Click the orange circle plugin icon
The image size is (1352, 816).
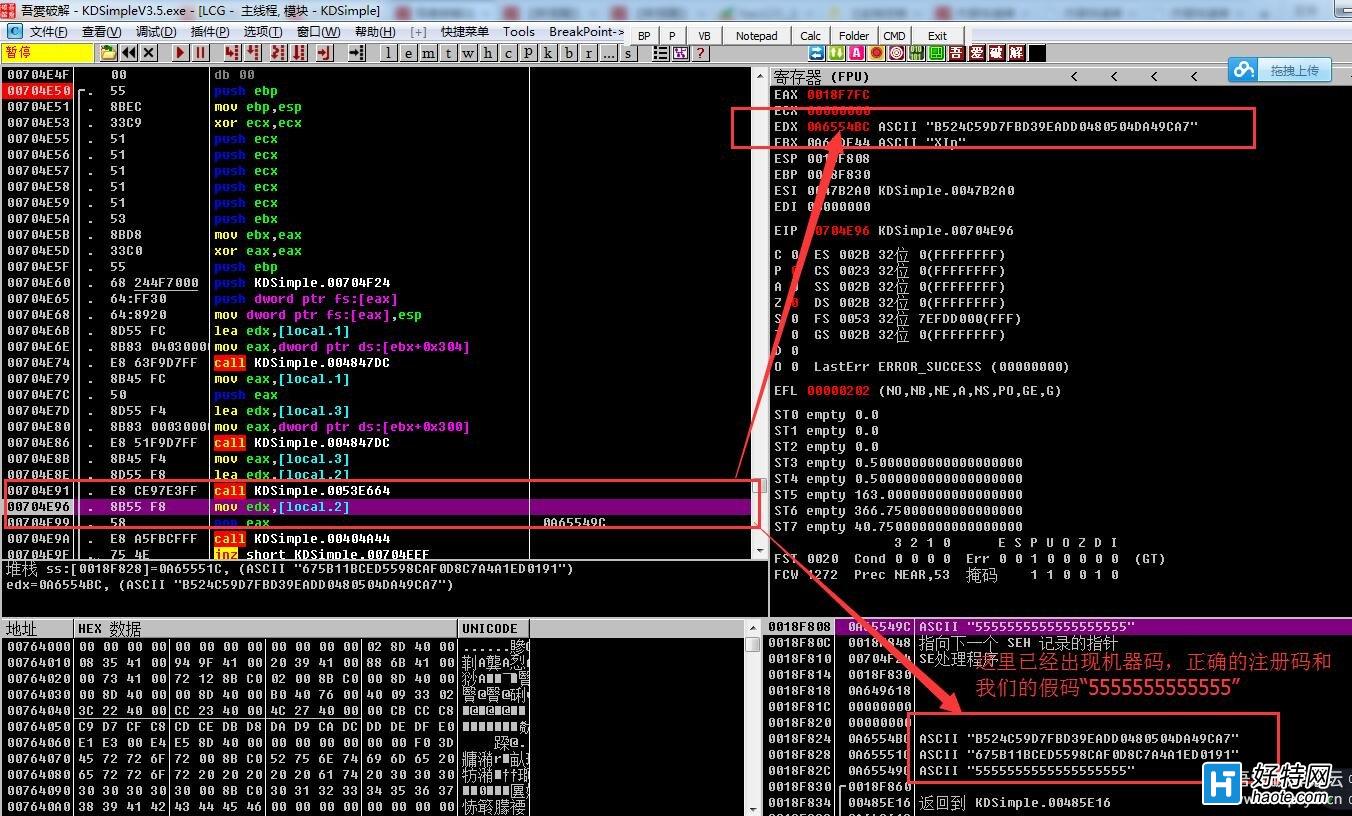point(877,53)
